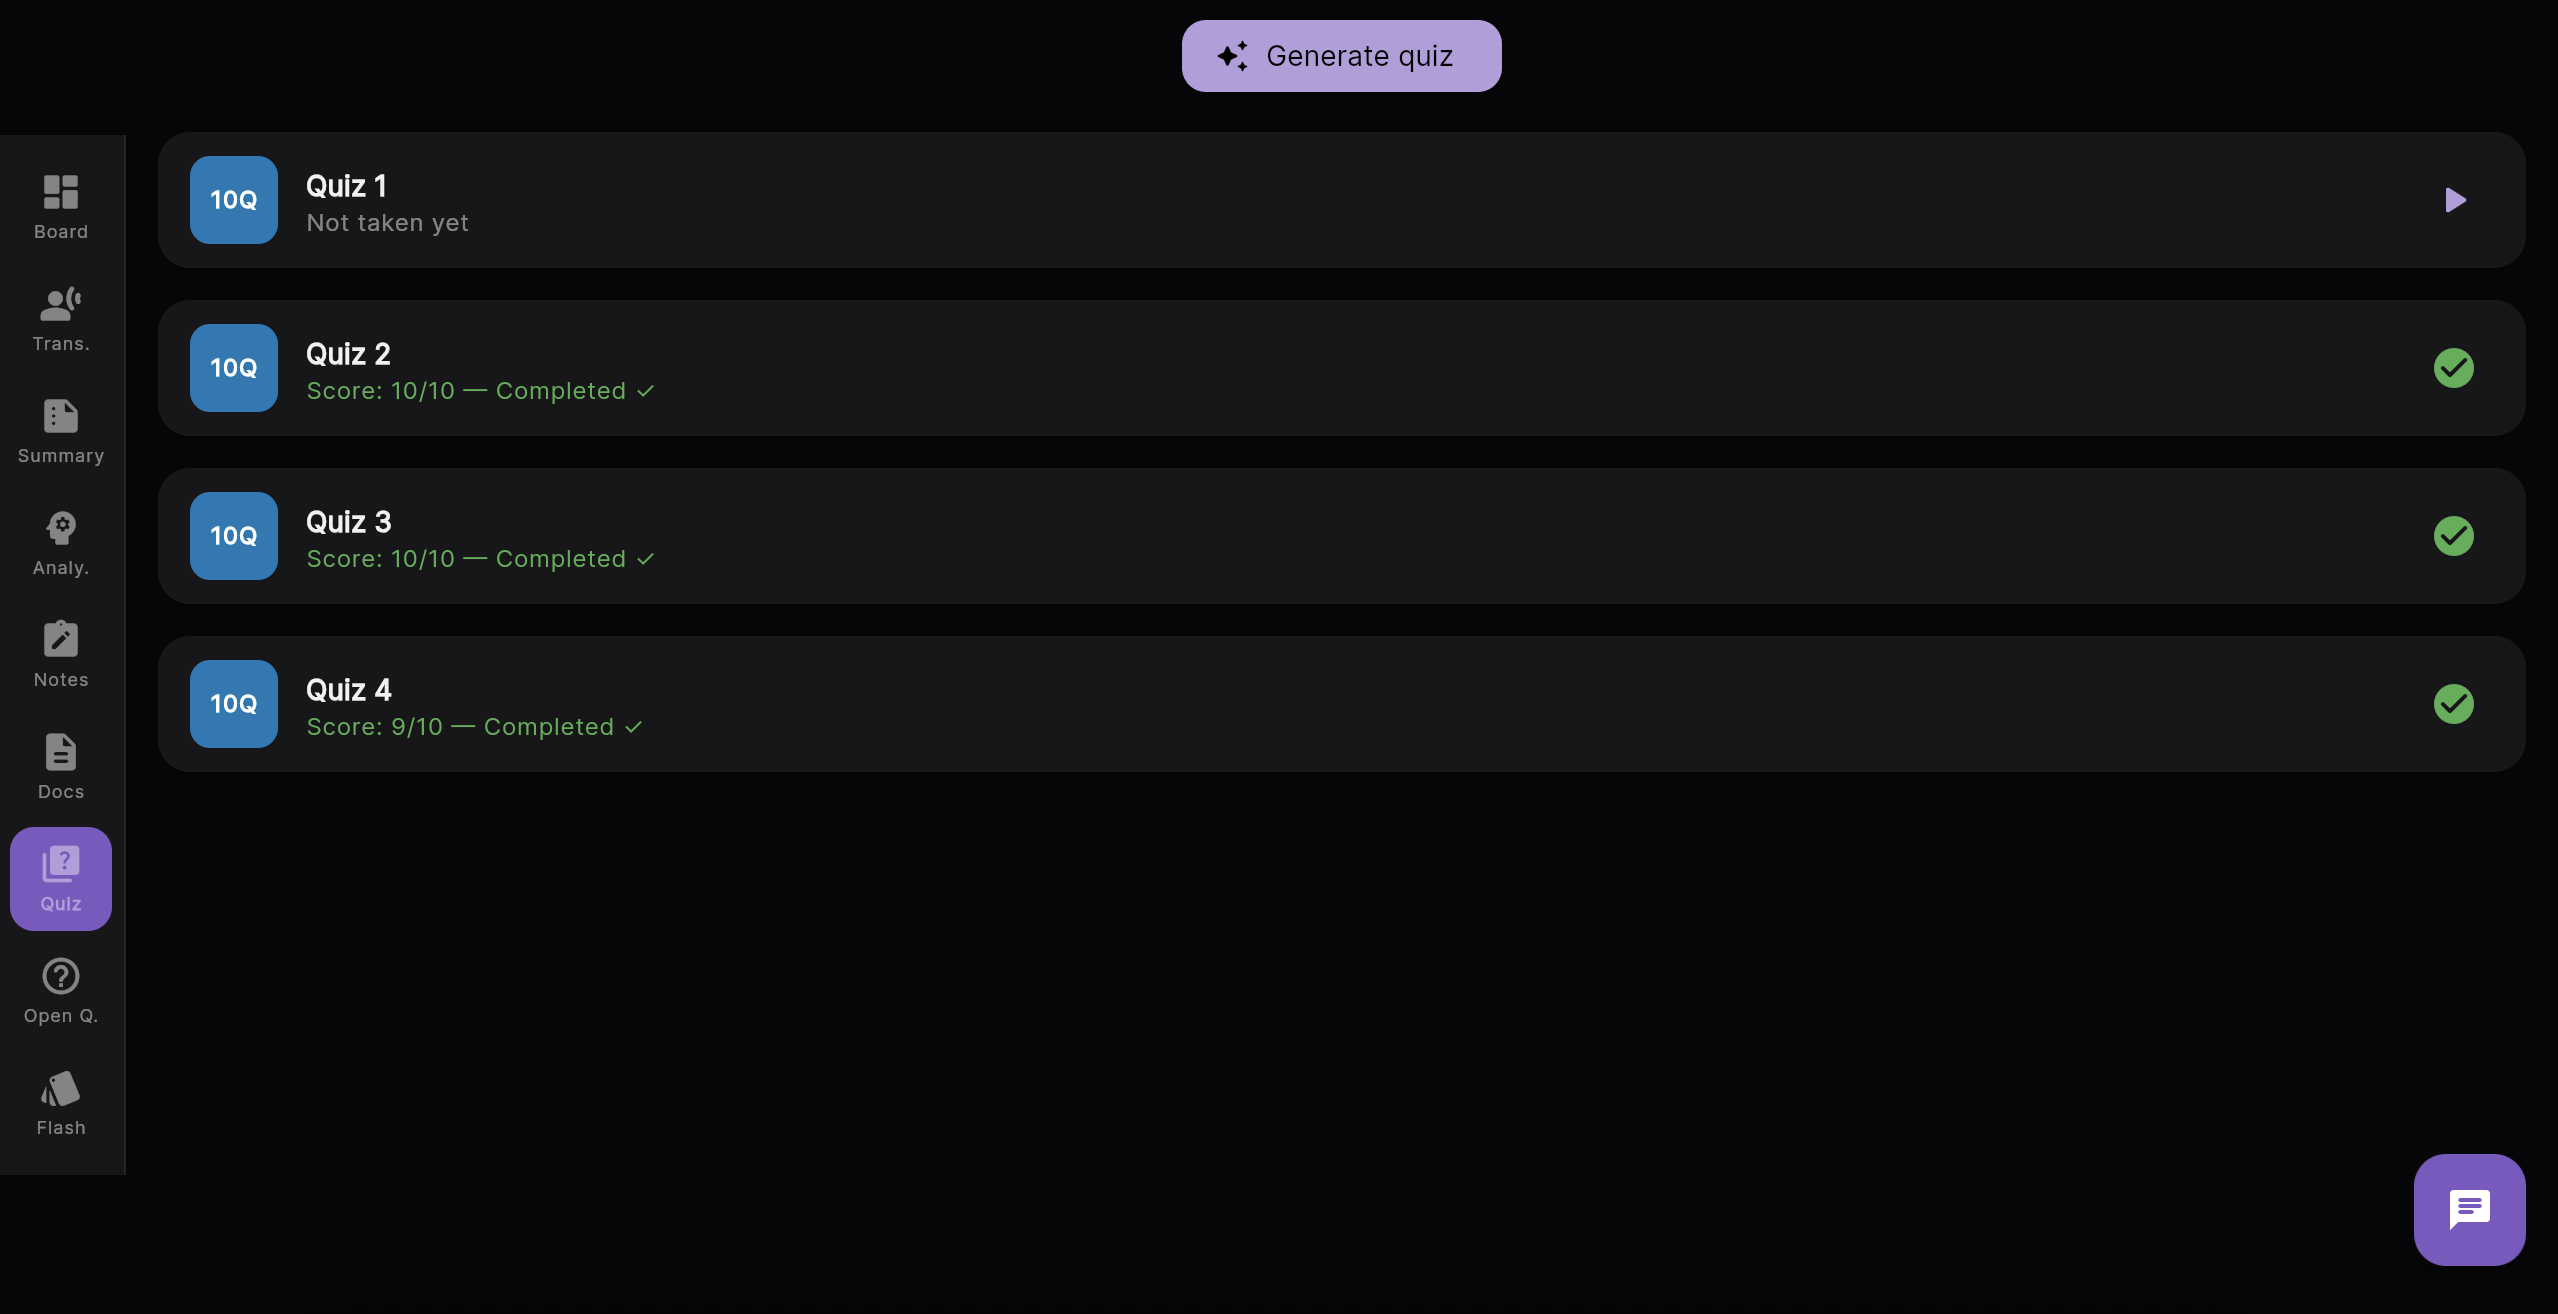Click the Generate quiz button
This screenshot has height=1314, width=2558.
(x=1340, y=55)
